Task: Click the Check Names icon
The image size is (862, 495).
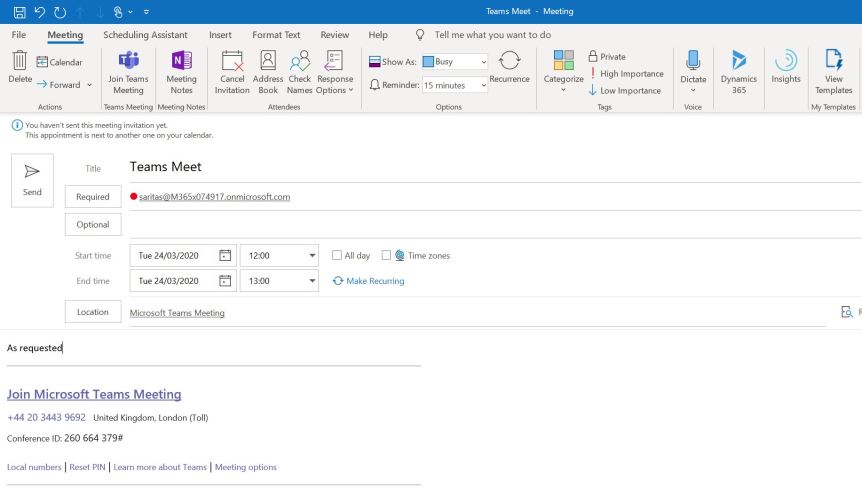Action: (299, 62)
